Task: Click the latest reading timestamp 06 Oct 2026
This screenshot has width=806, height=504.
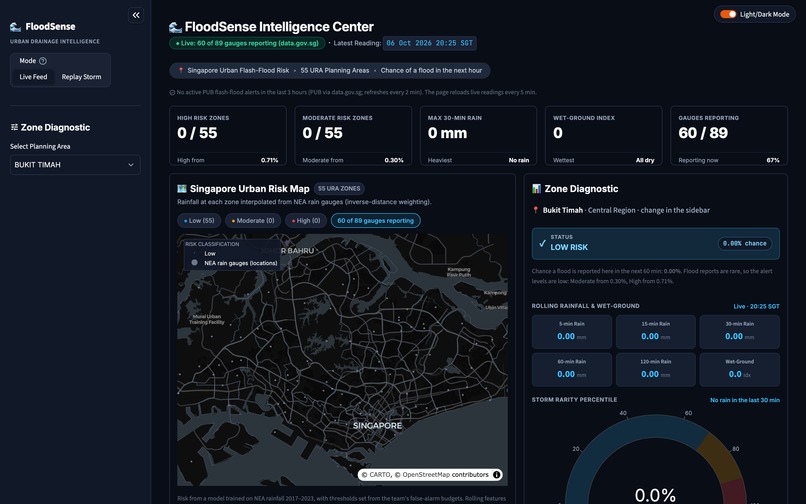Action: tap(429, 43)
